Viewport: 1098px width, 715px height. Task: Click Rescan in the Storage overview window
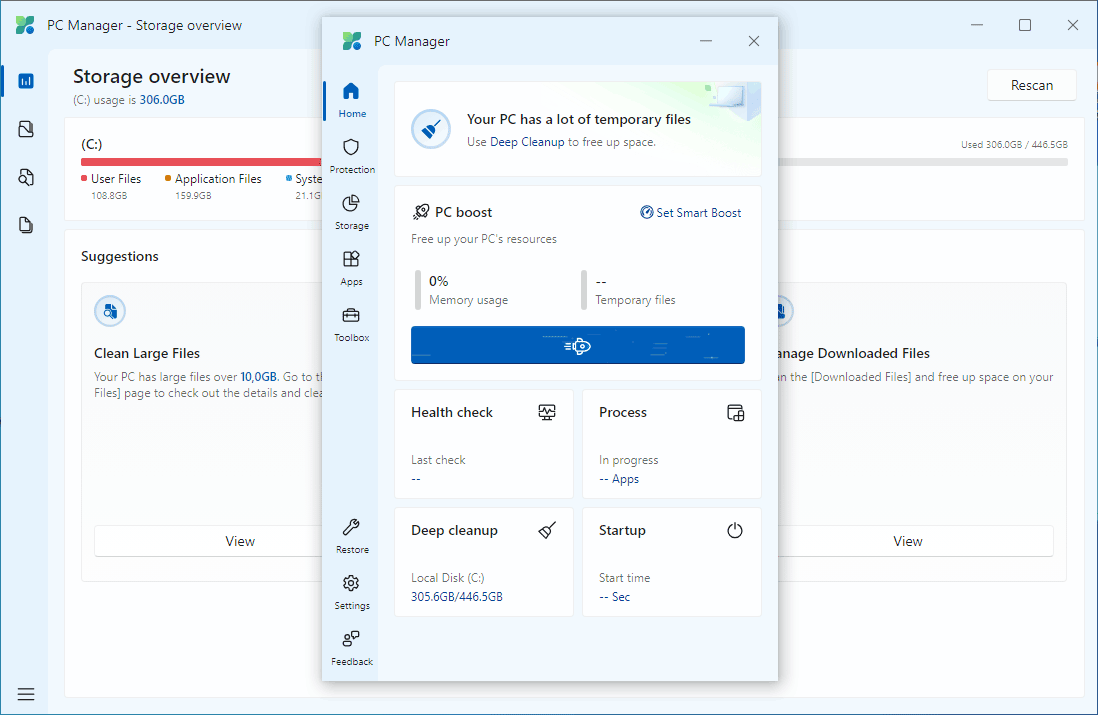[x=1031, y=85]
